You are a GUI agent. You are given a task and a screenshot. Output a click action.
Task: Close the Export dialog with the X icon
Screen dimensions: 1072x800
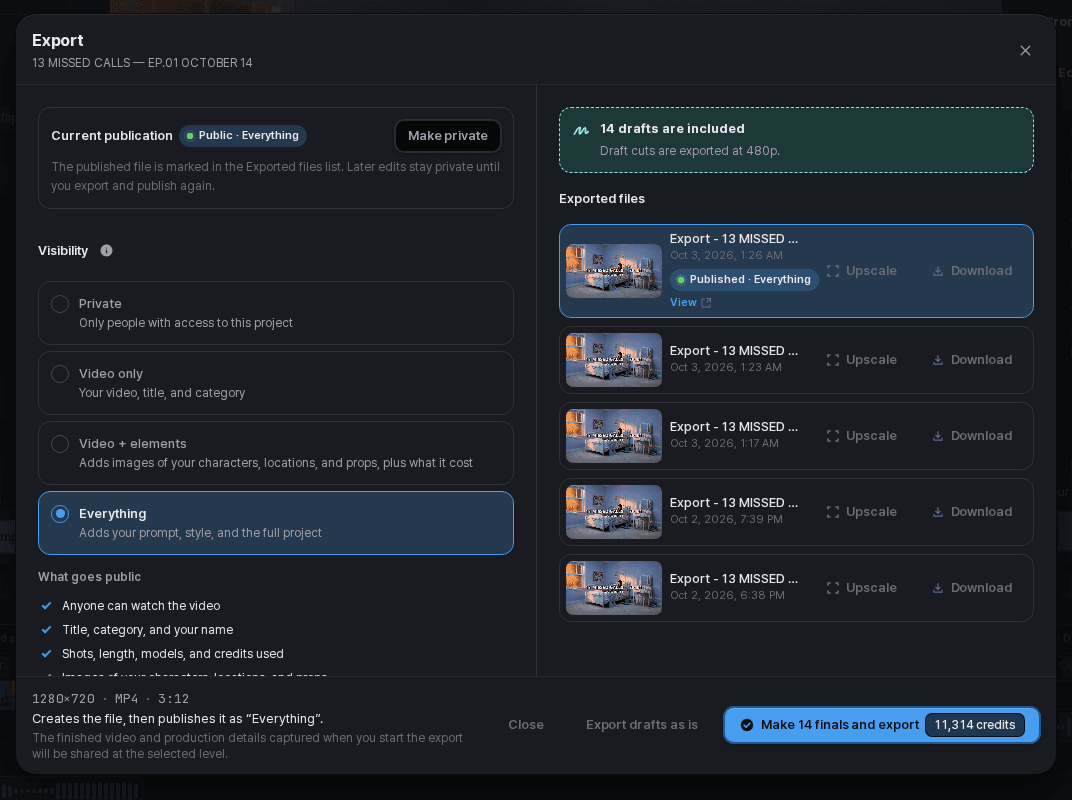click(1025, 51)
